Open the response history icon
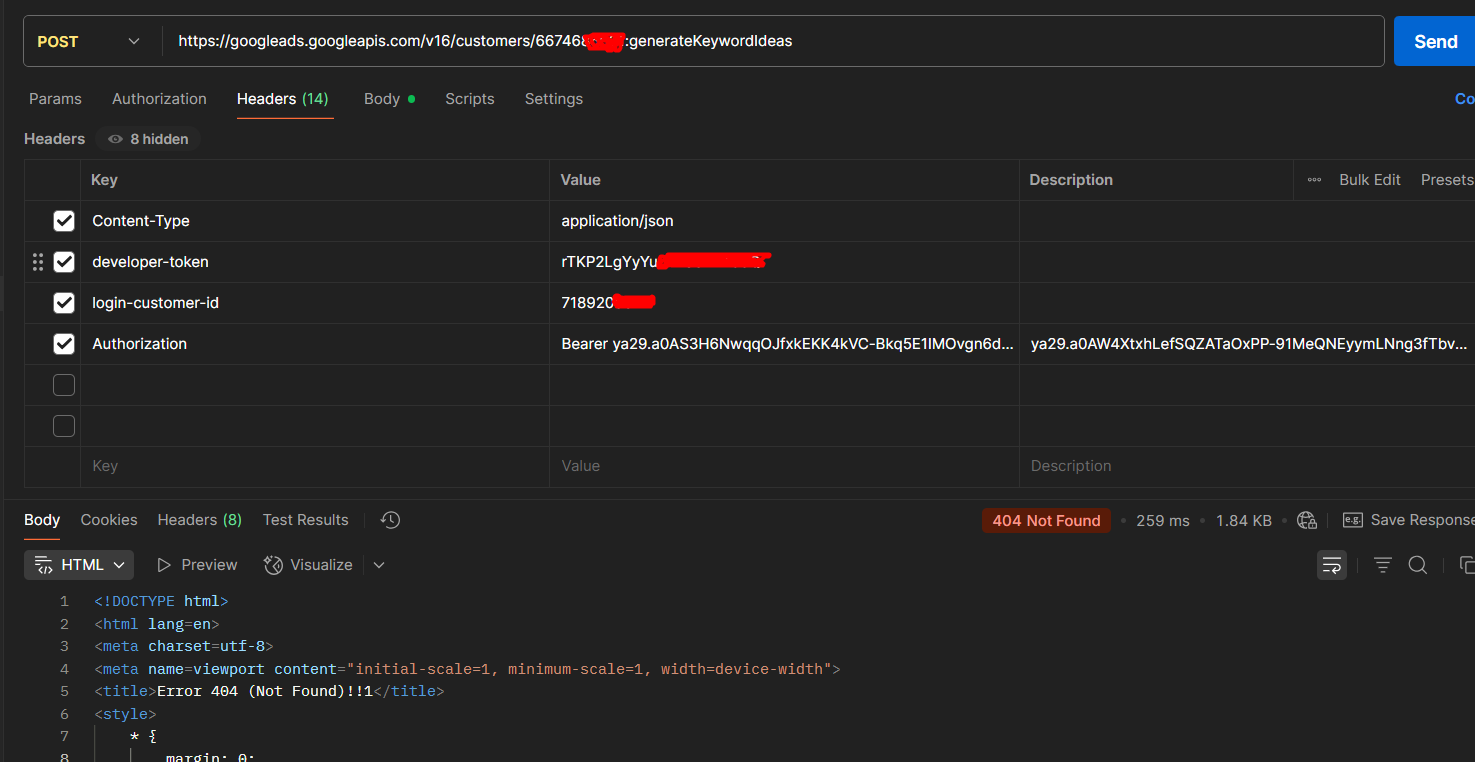This screenshot has height=762, width=1475. coord(390,520)
